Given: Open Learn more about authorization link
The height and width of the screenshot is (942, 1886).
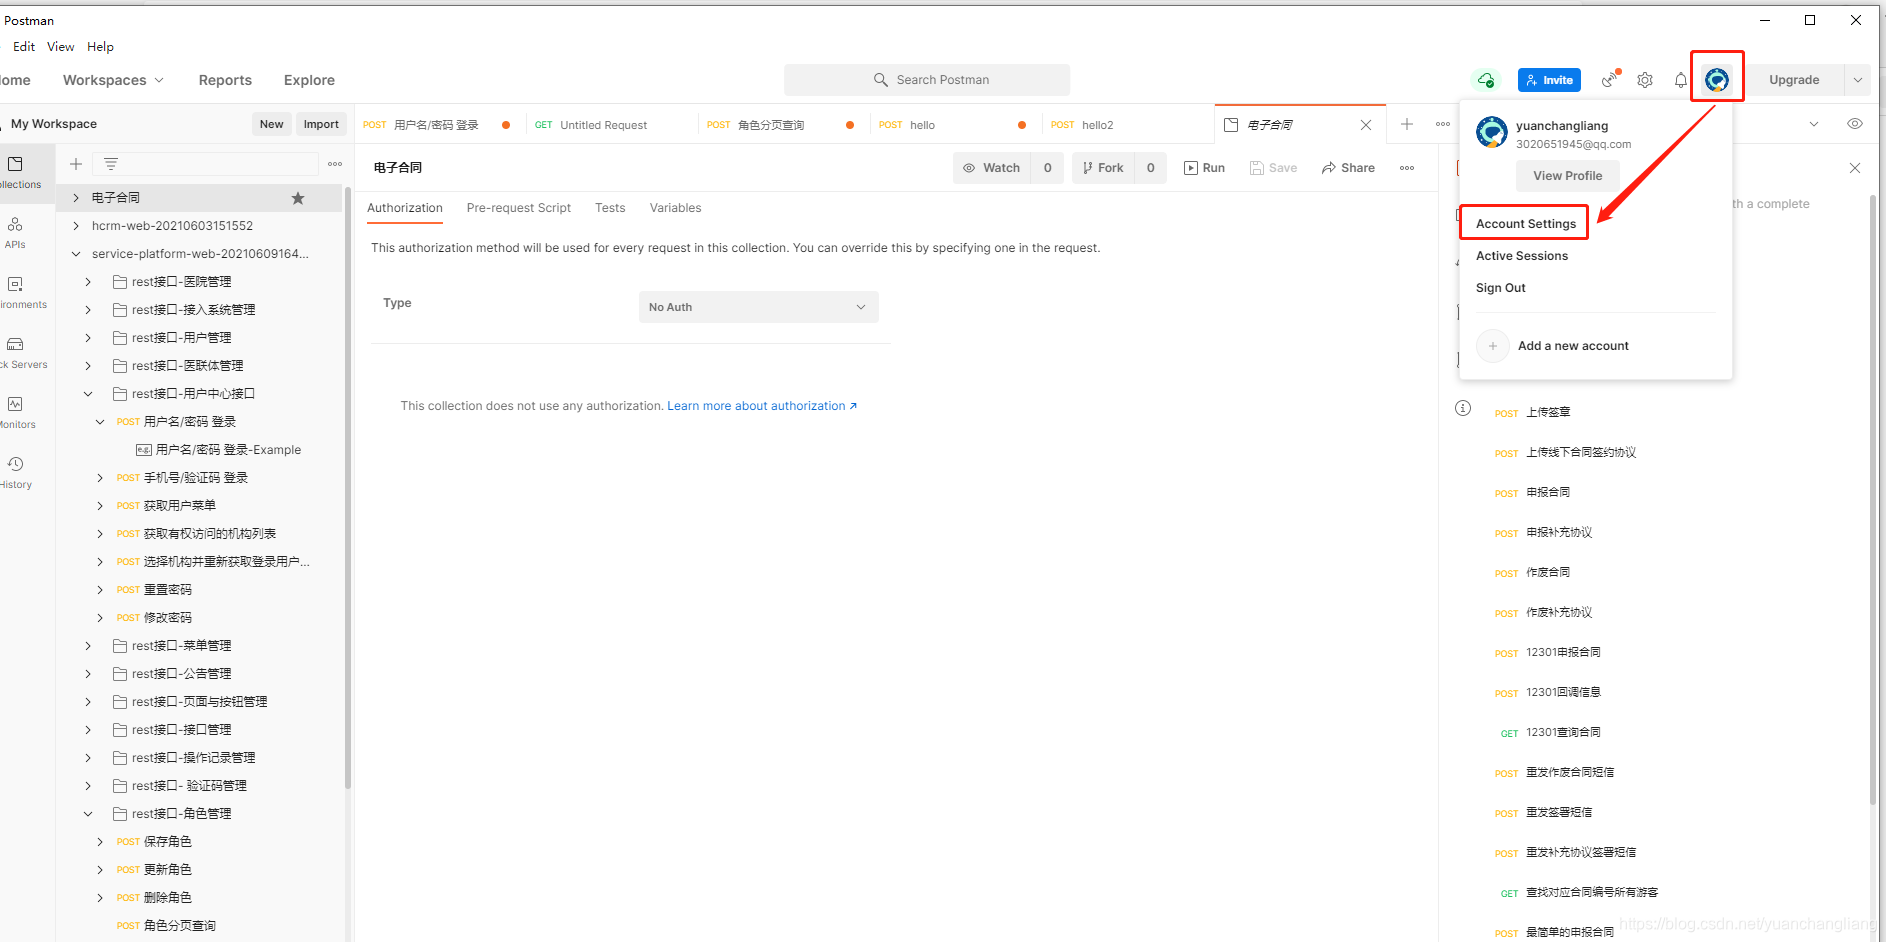Looking at the screenshot, I should click(x=762, y=406).
